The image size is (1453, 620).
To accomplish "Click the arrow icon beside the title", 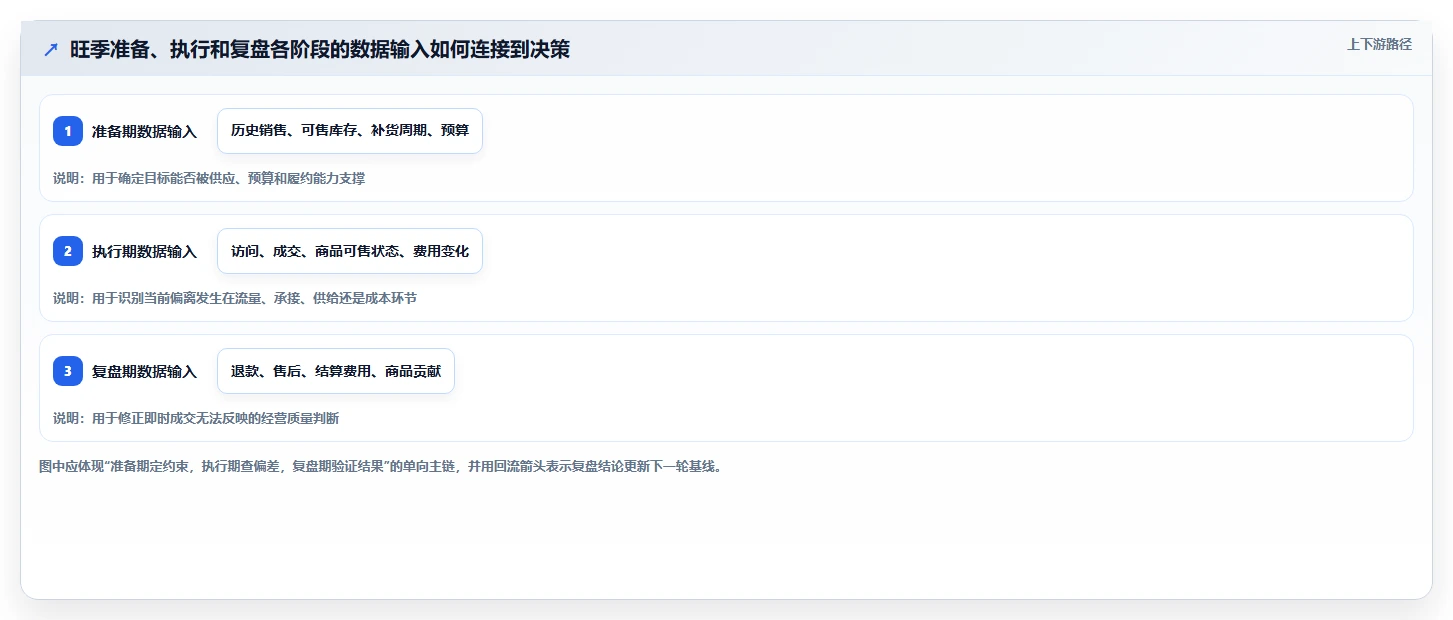I will click(51, 49).
